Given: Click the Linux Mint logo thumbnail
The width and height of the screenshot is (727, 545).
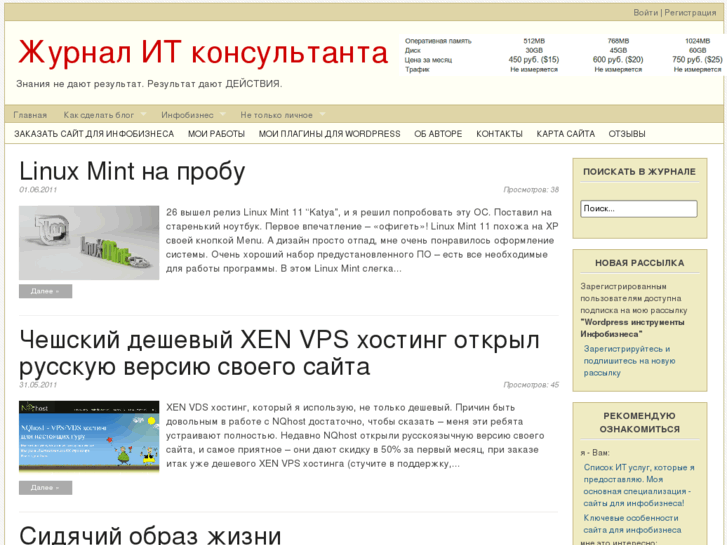Looking at the screenshot, I should [89, 243].
